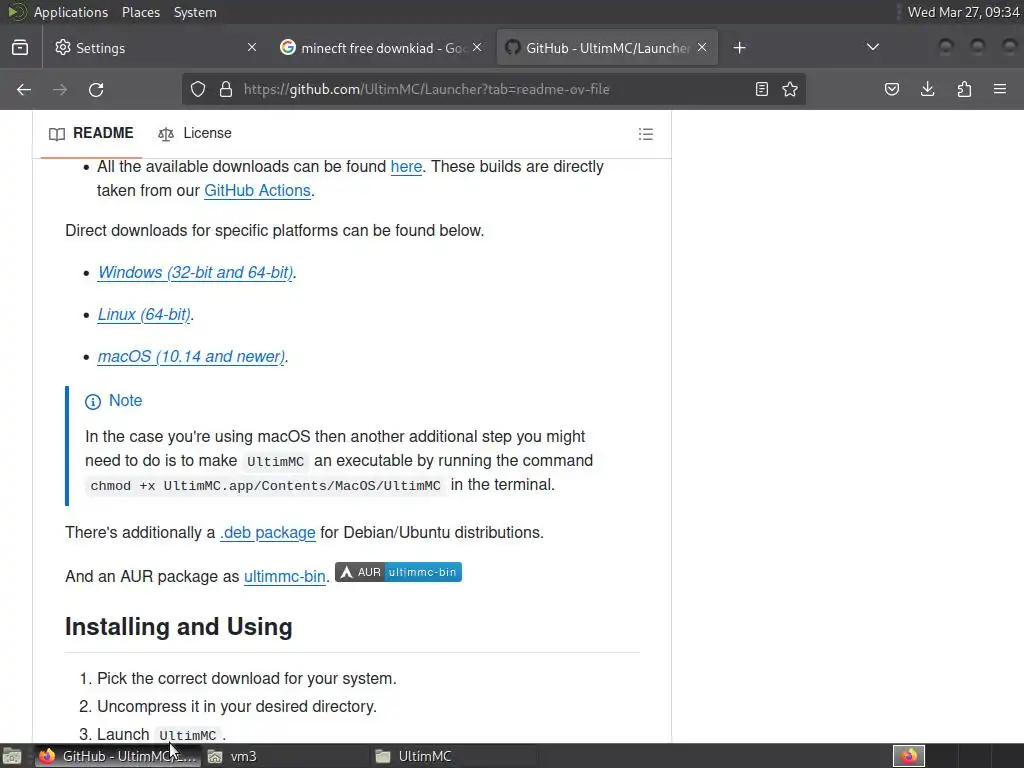This screenshot has height=768, width=1024.
Task: Toggle reader view in the address bar
Action: (761, 89)
